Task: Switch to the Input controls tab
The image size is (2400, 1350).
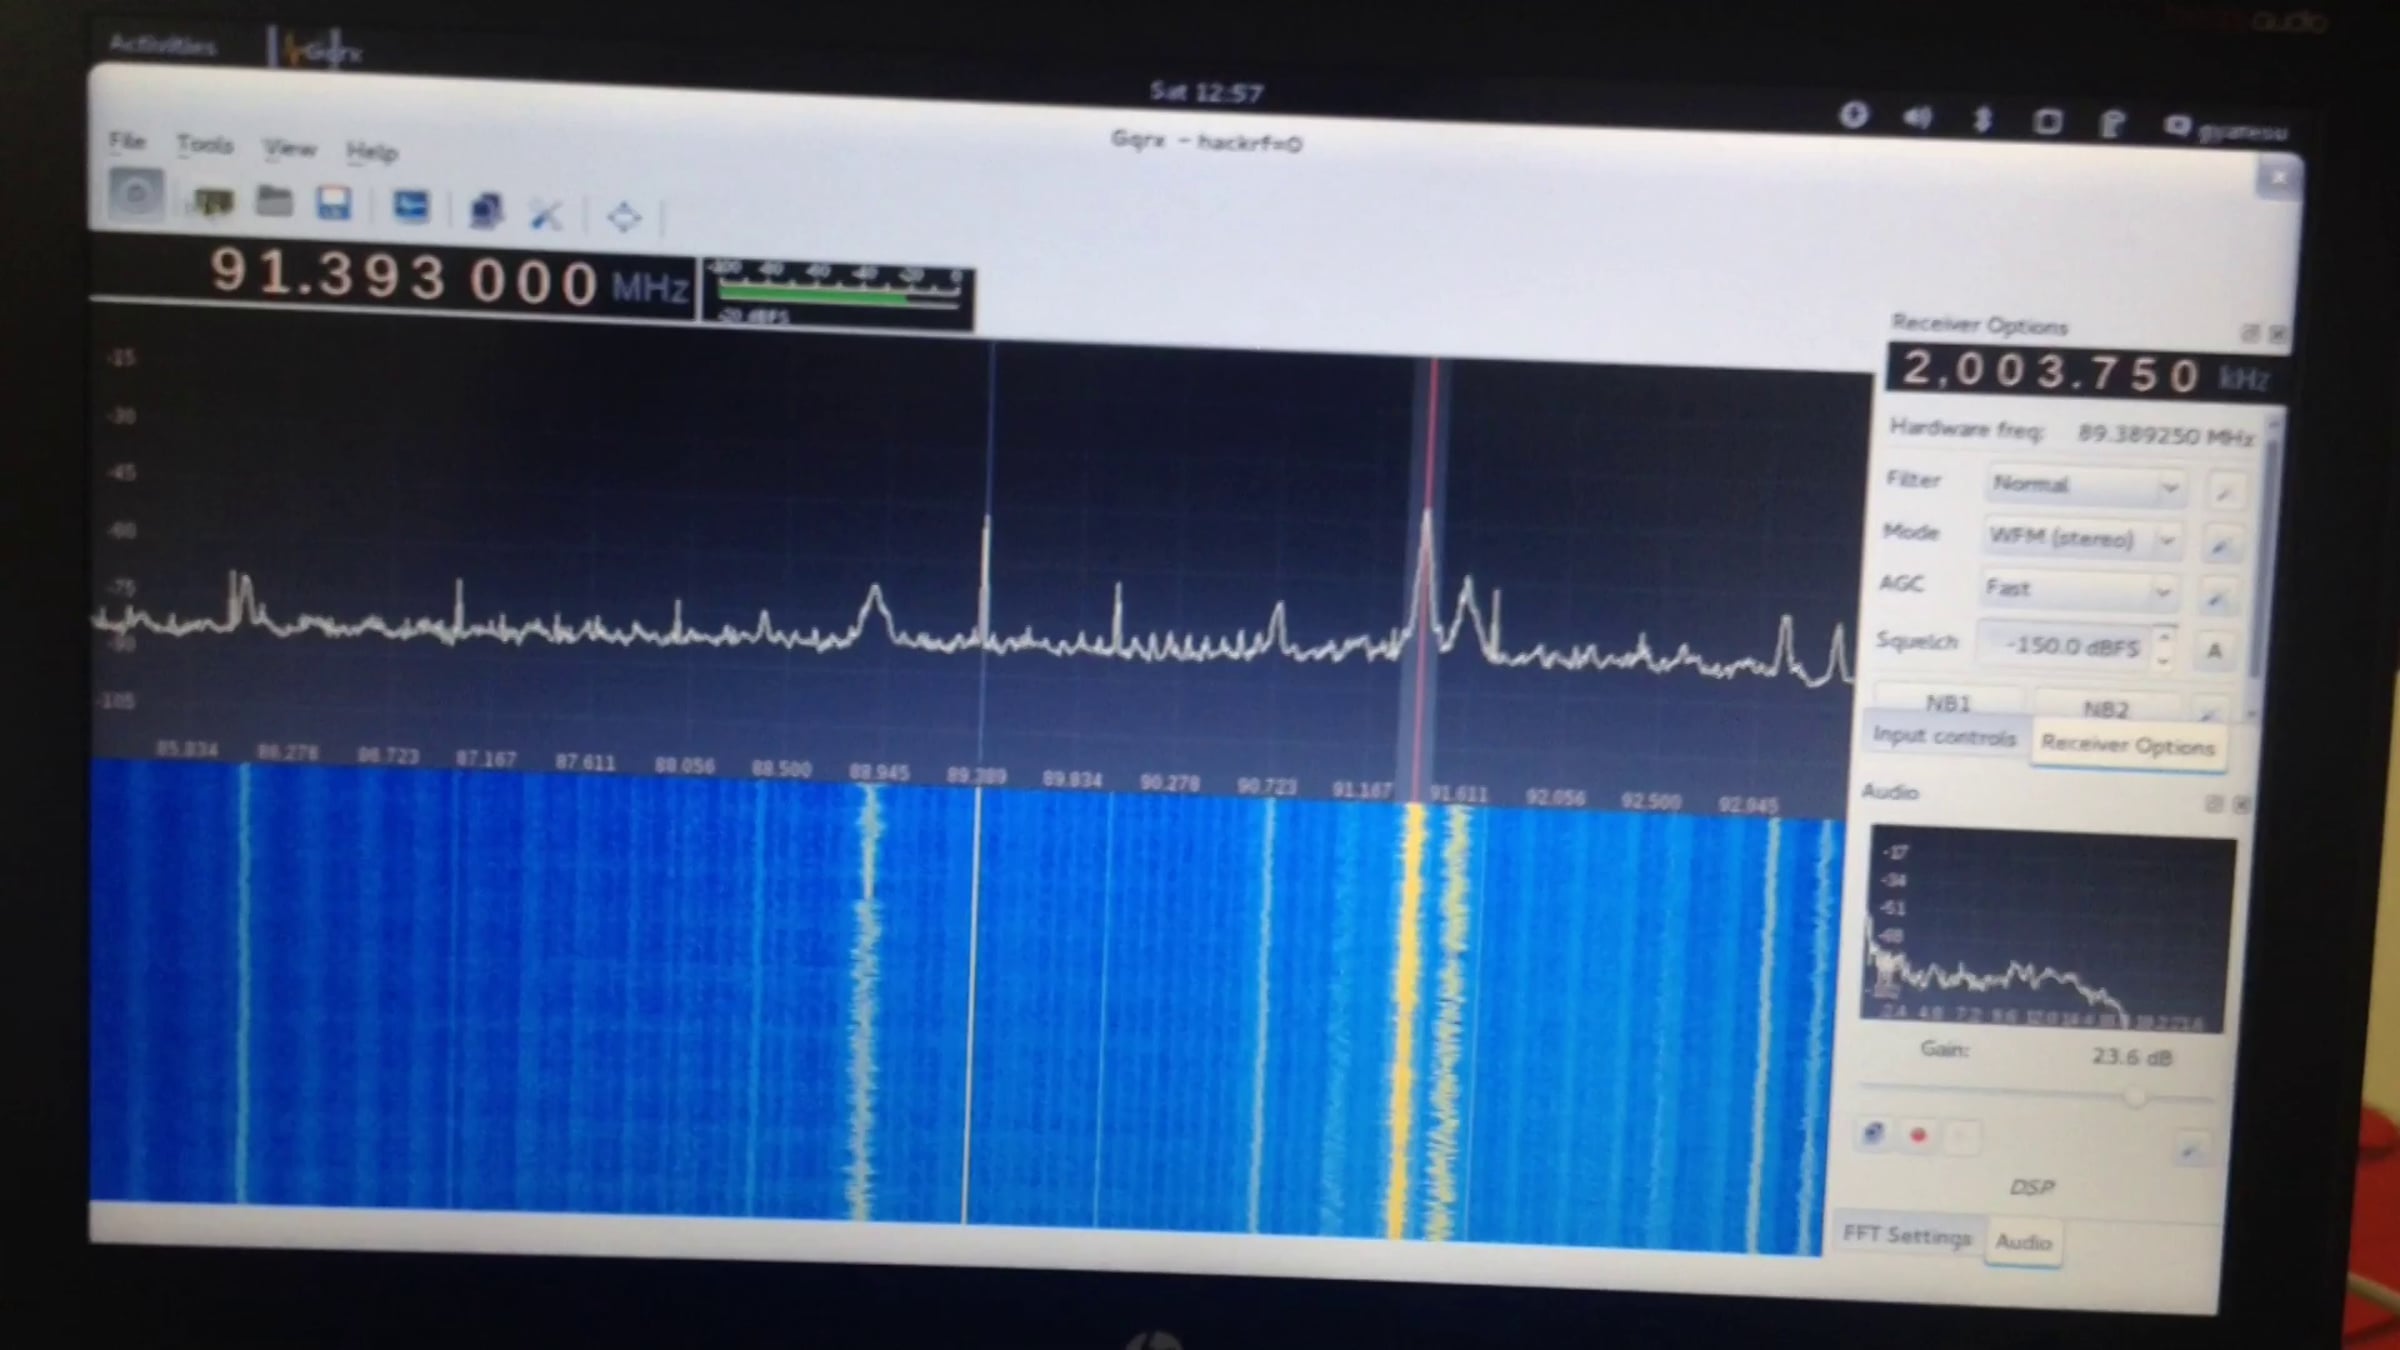Action: (x=1943, y=737)
